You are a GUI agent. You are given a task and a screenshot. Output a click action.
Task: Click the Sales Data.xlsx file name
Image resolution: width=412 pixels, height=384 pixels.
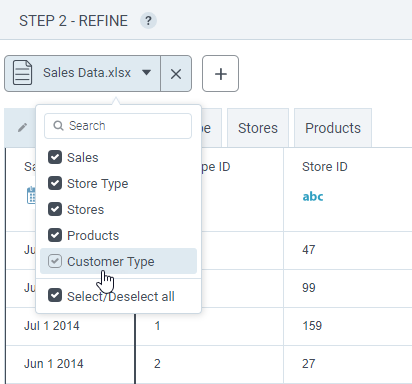coord(87,73)
